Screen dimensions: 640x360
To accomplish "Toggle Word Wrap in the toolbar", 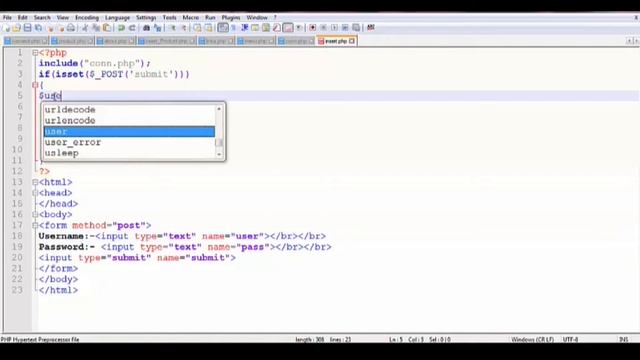I will pos(223,28).
